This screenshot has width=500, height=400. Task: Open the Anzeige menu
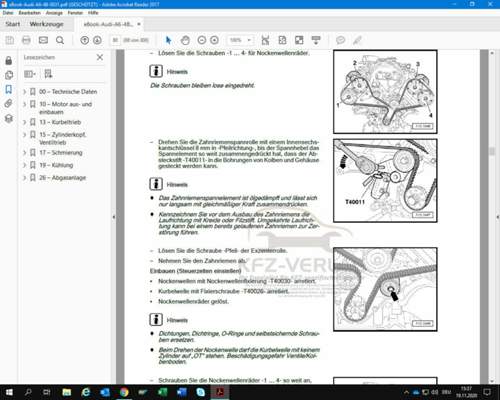[54, 13]
